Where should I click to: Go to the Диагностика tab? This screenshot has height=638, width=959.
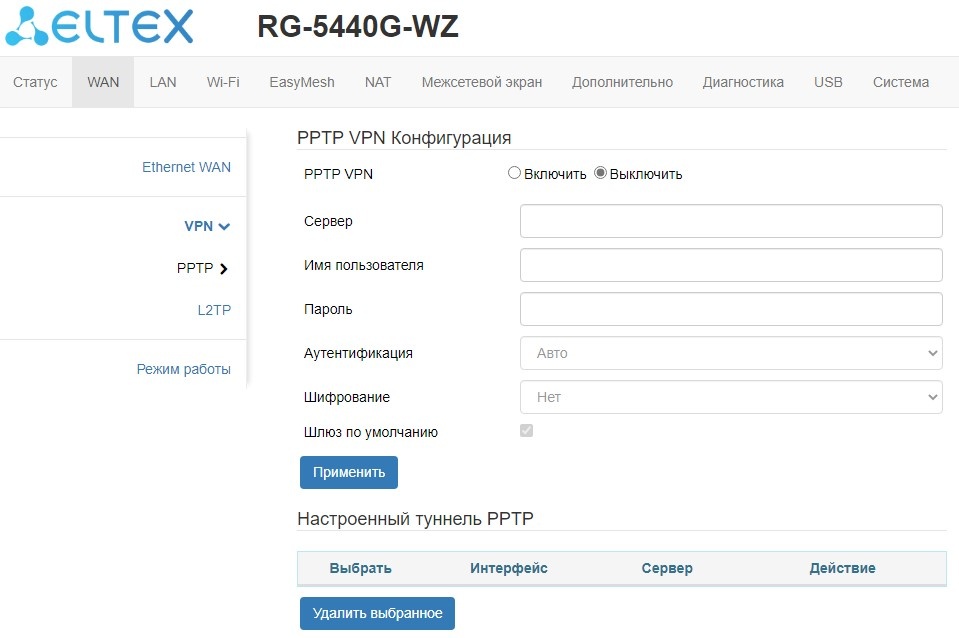tap(743, 82)
